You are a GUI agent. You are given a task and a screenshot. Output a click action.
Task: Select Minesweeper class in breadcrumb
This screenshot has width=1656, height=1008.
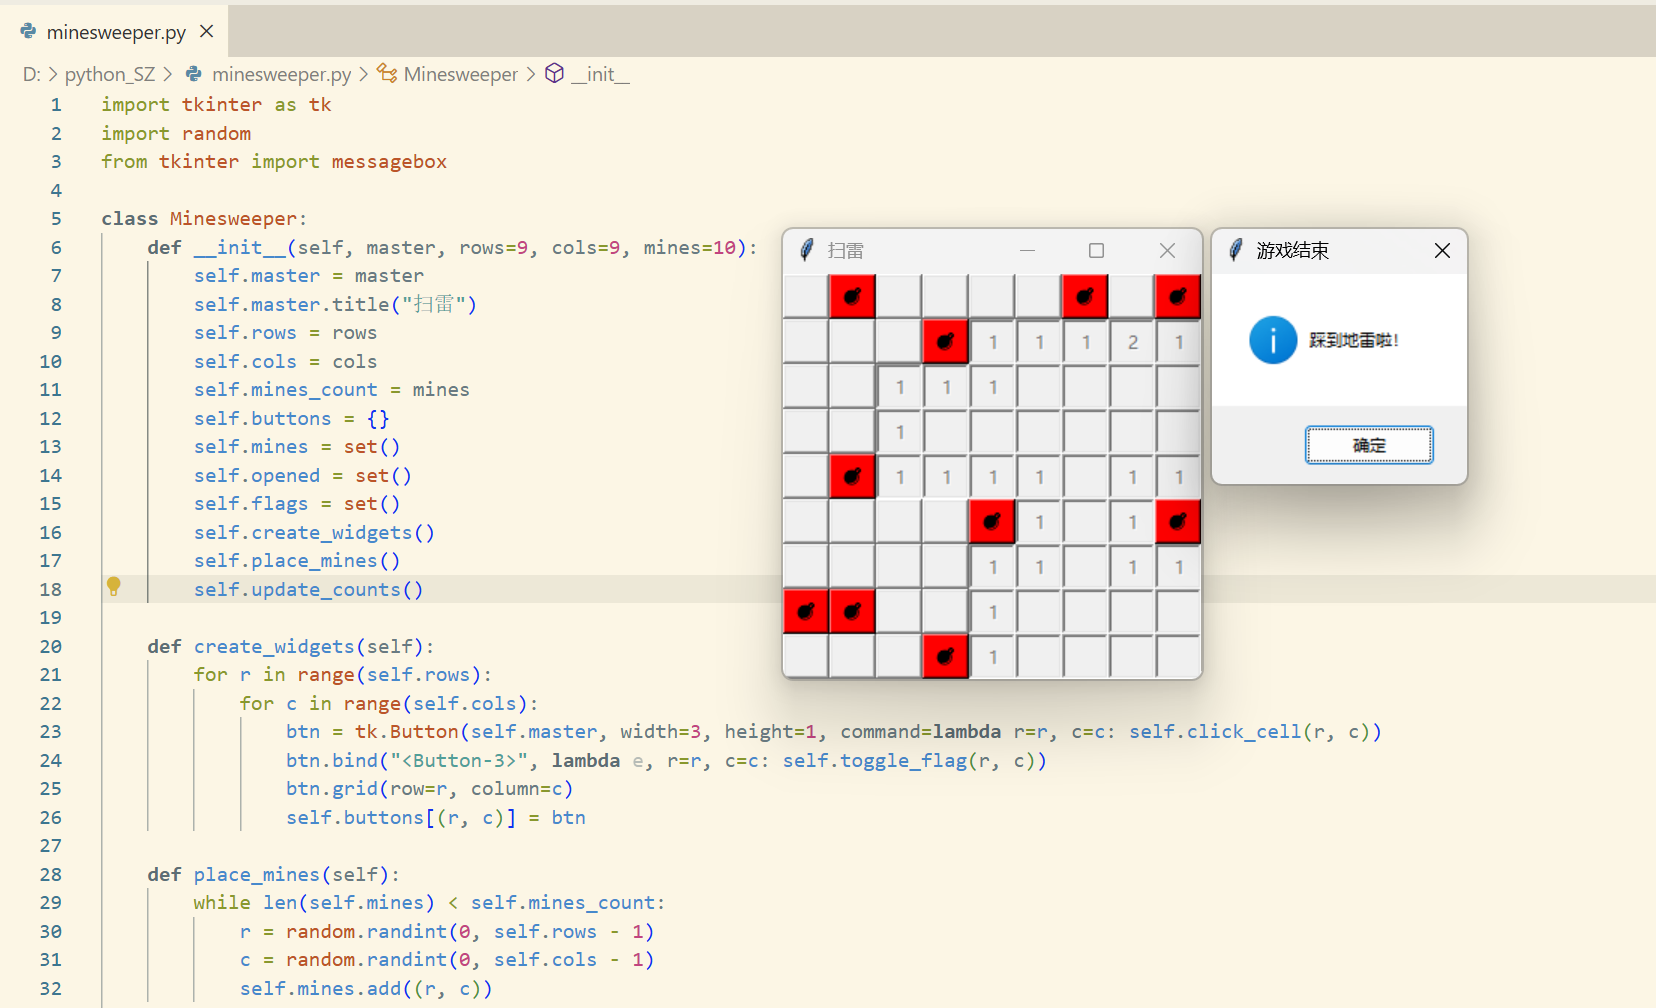point(460,74)
